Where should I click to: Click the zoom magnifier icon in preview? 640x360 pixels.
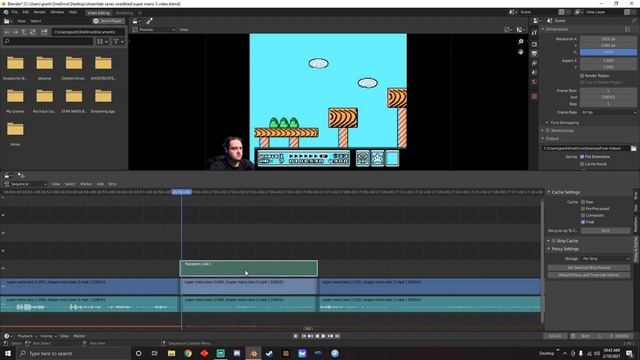tap(520, 42)
